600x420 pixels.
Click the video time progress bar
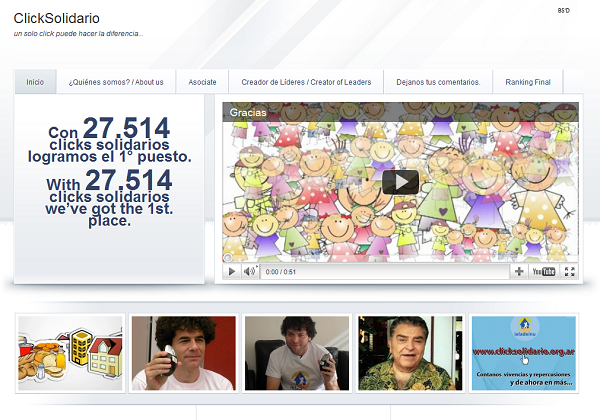(400, 263)
